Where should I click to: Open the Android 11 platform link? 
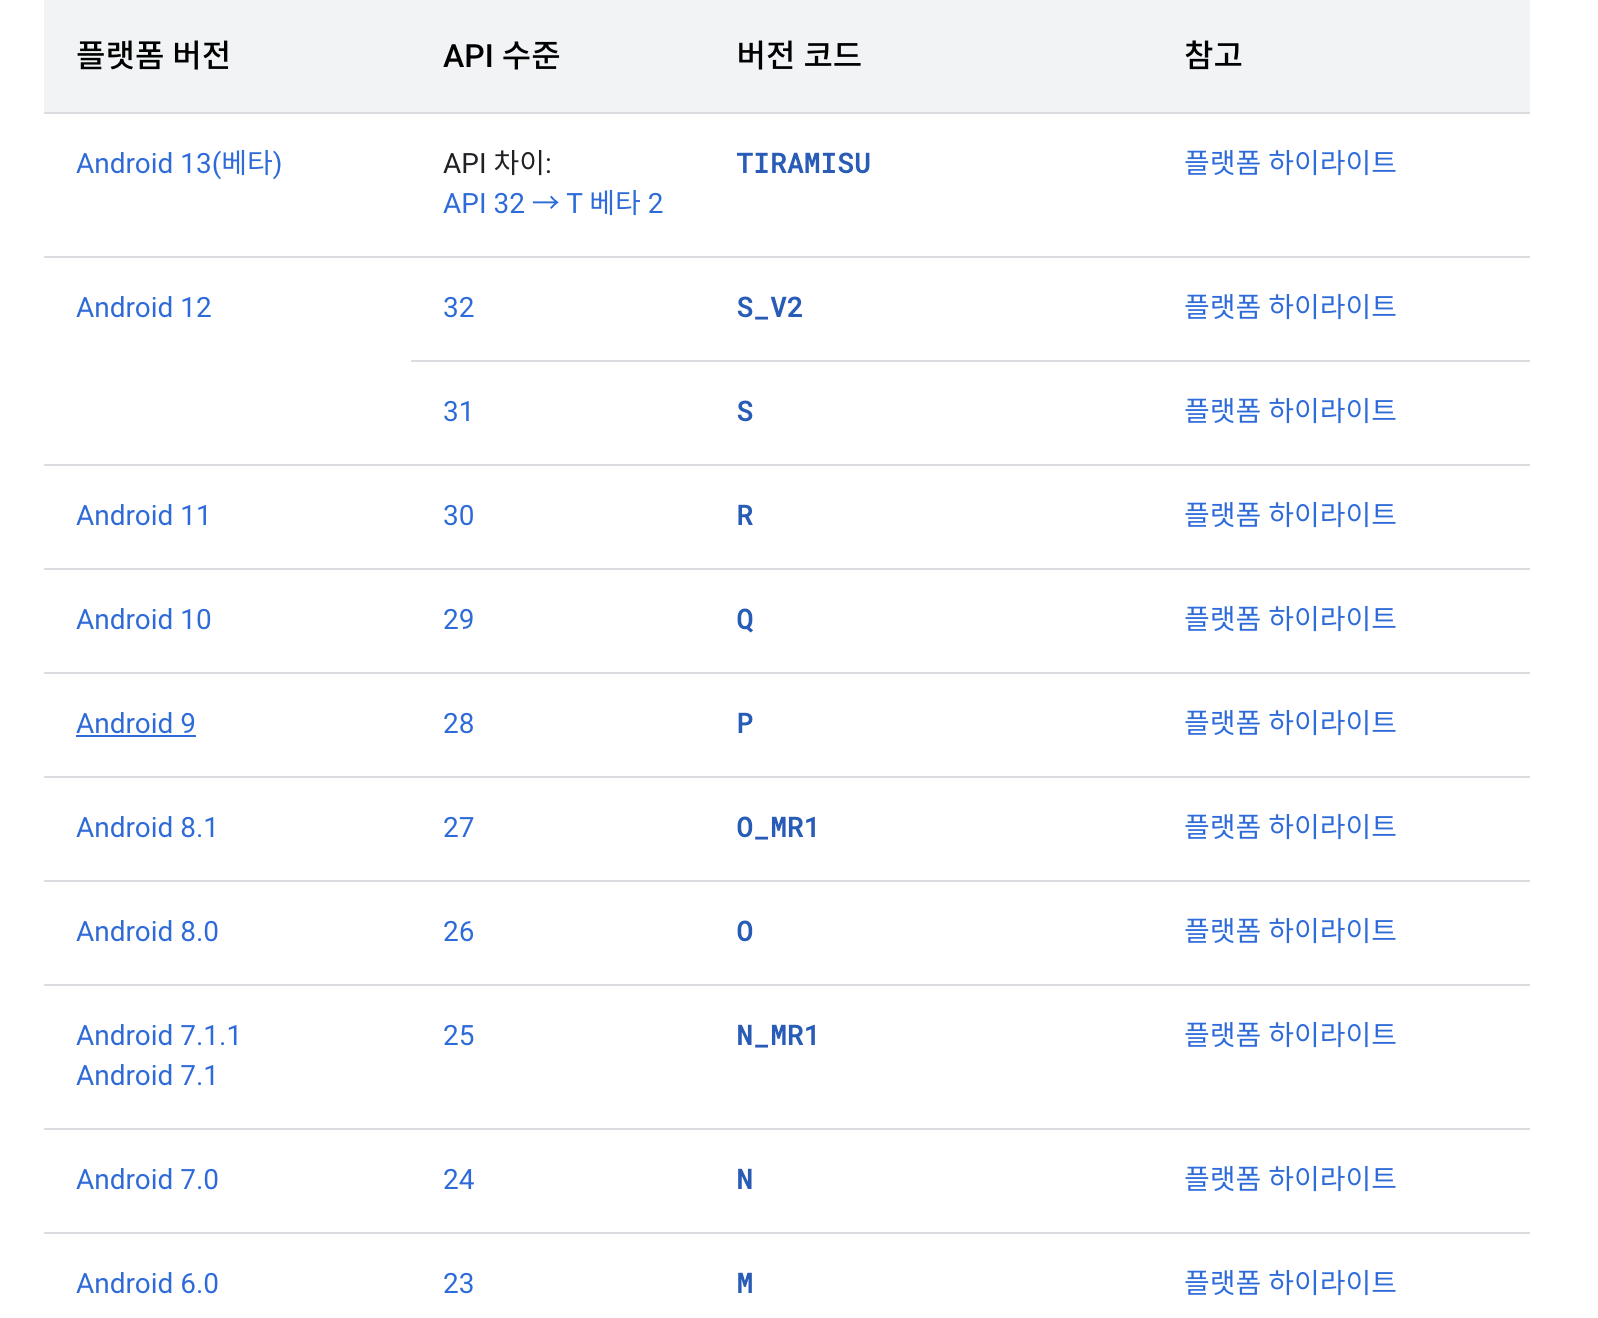[x=143, y=515]
